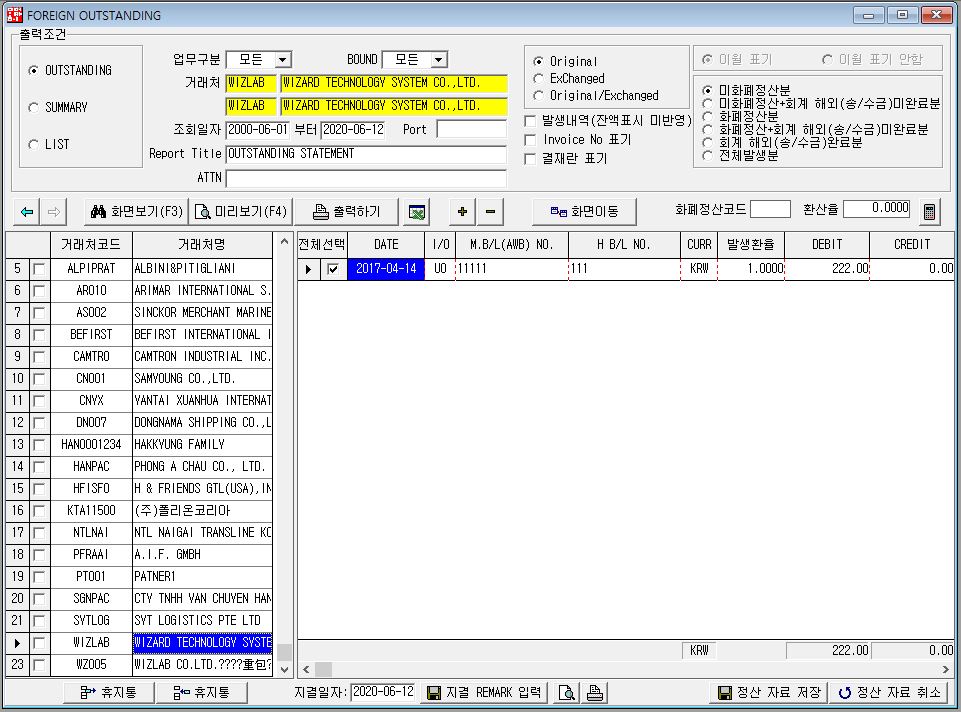The image size is (961, 712).
Task: Select 전체발생분 radio option
Action: 740,156
